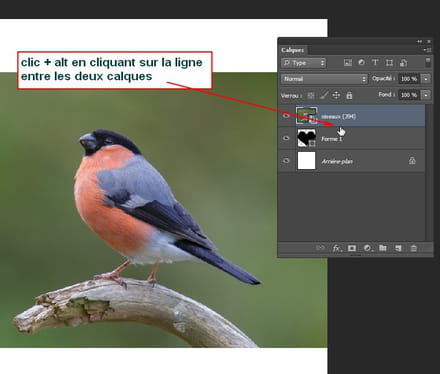Close the Calques panel

tap(429, 41)
